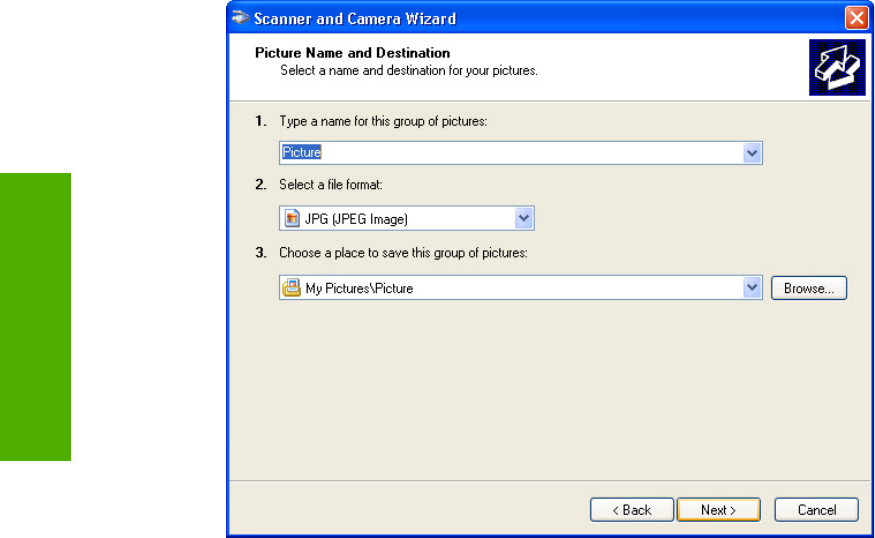Click the scanner icon in the title bar
Viewport: 875px width, 538px height.
pos(240,18)
